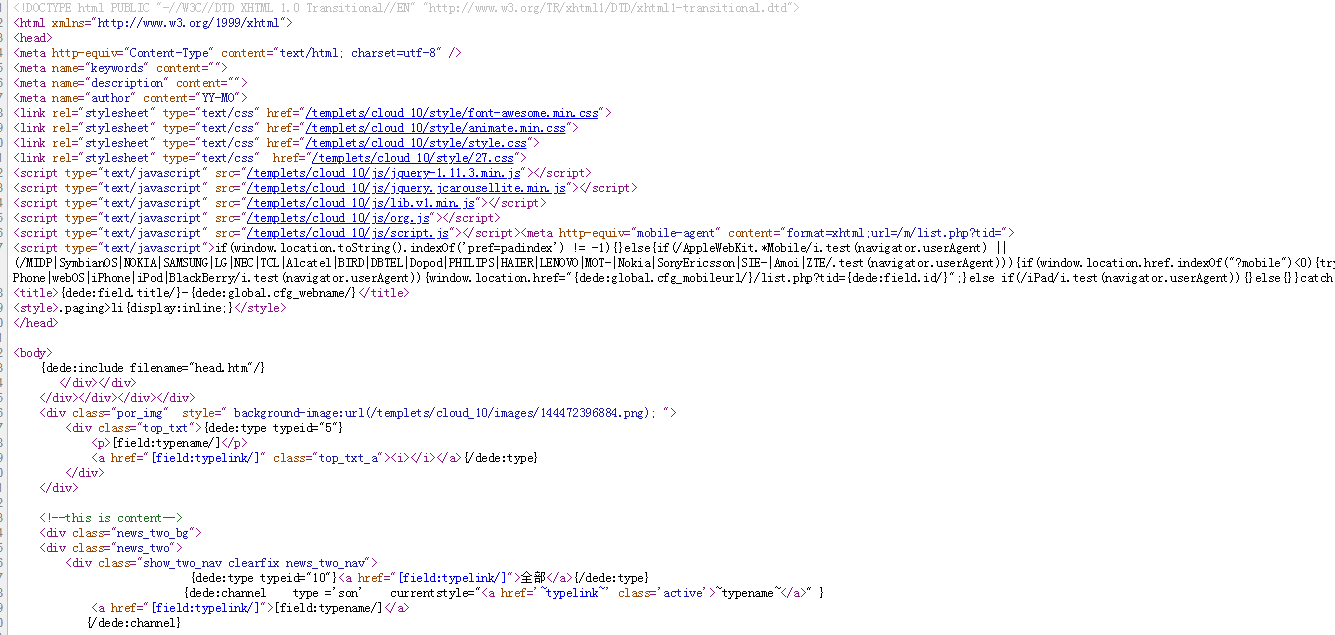This screenshot has height=635, width=1335.
Task: Click the class="top_txt_a" anchor line
Action: pyautogui.click(x=315, y=458)
